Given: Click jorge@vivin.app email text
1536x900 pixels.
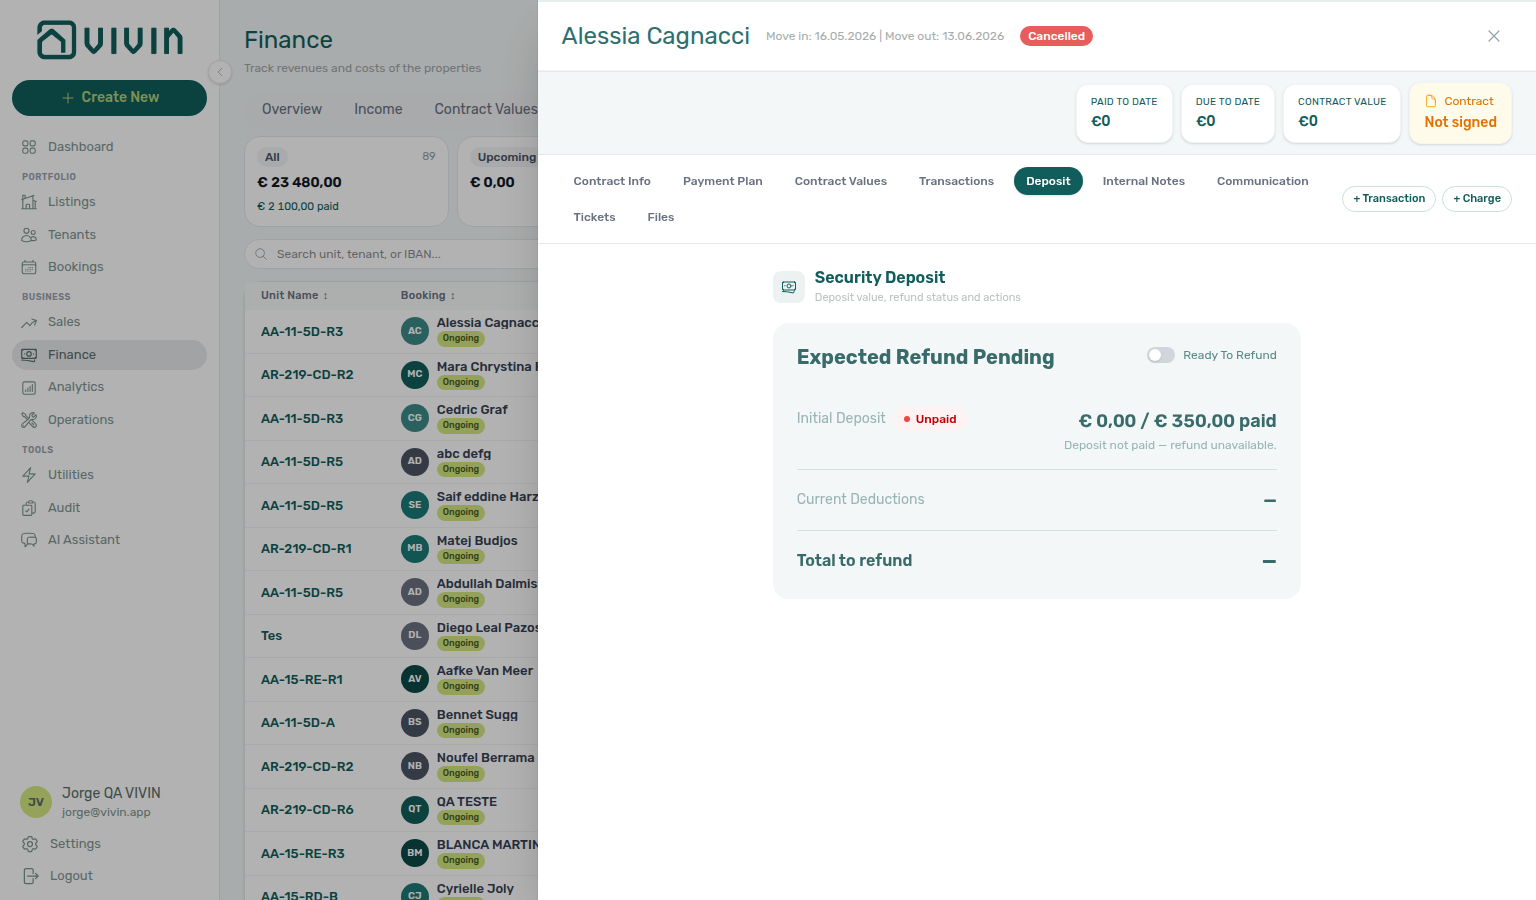Looking at the screenshot, I should tap(106, 812).
